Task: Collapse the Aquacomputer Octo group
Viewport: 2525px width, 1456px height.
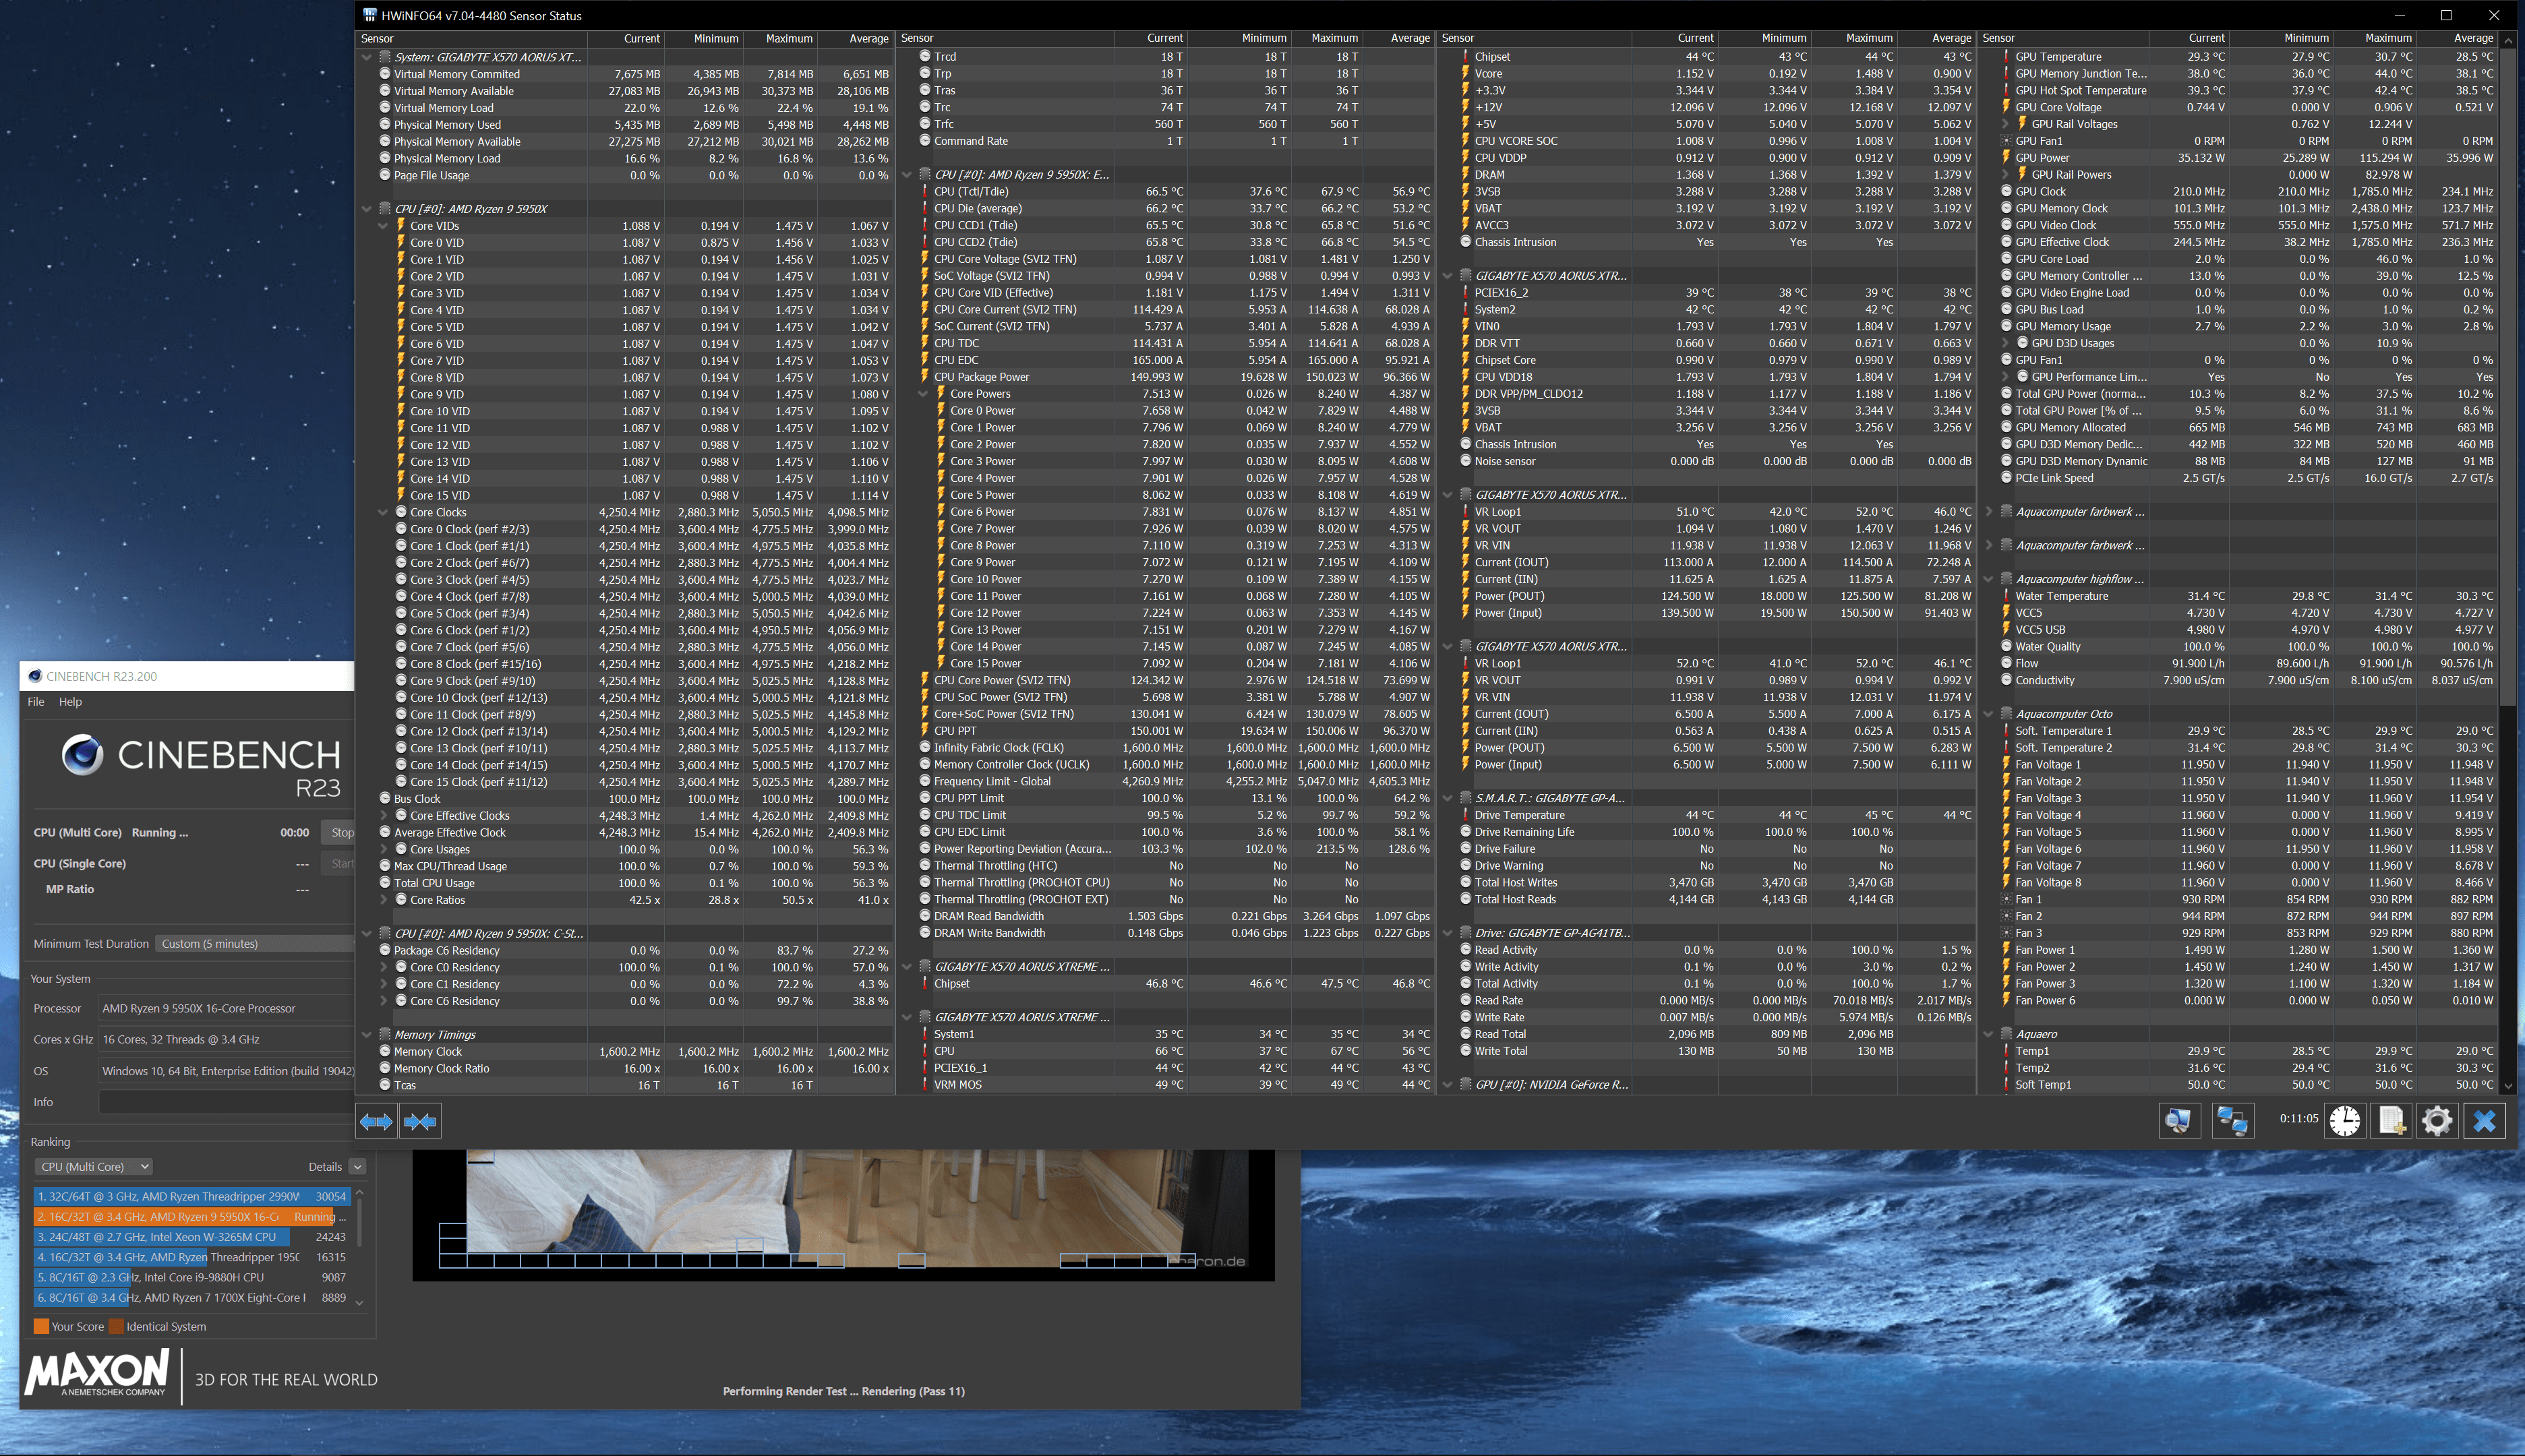Action: tap(1988, 714)
